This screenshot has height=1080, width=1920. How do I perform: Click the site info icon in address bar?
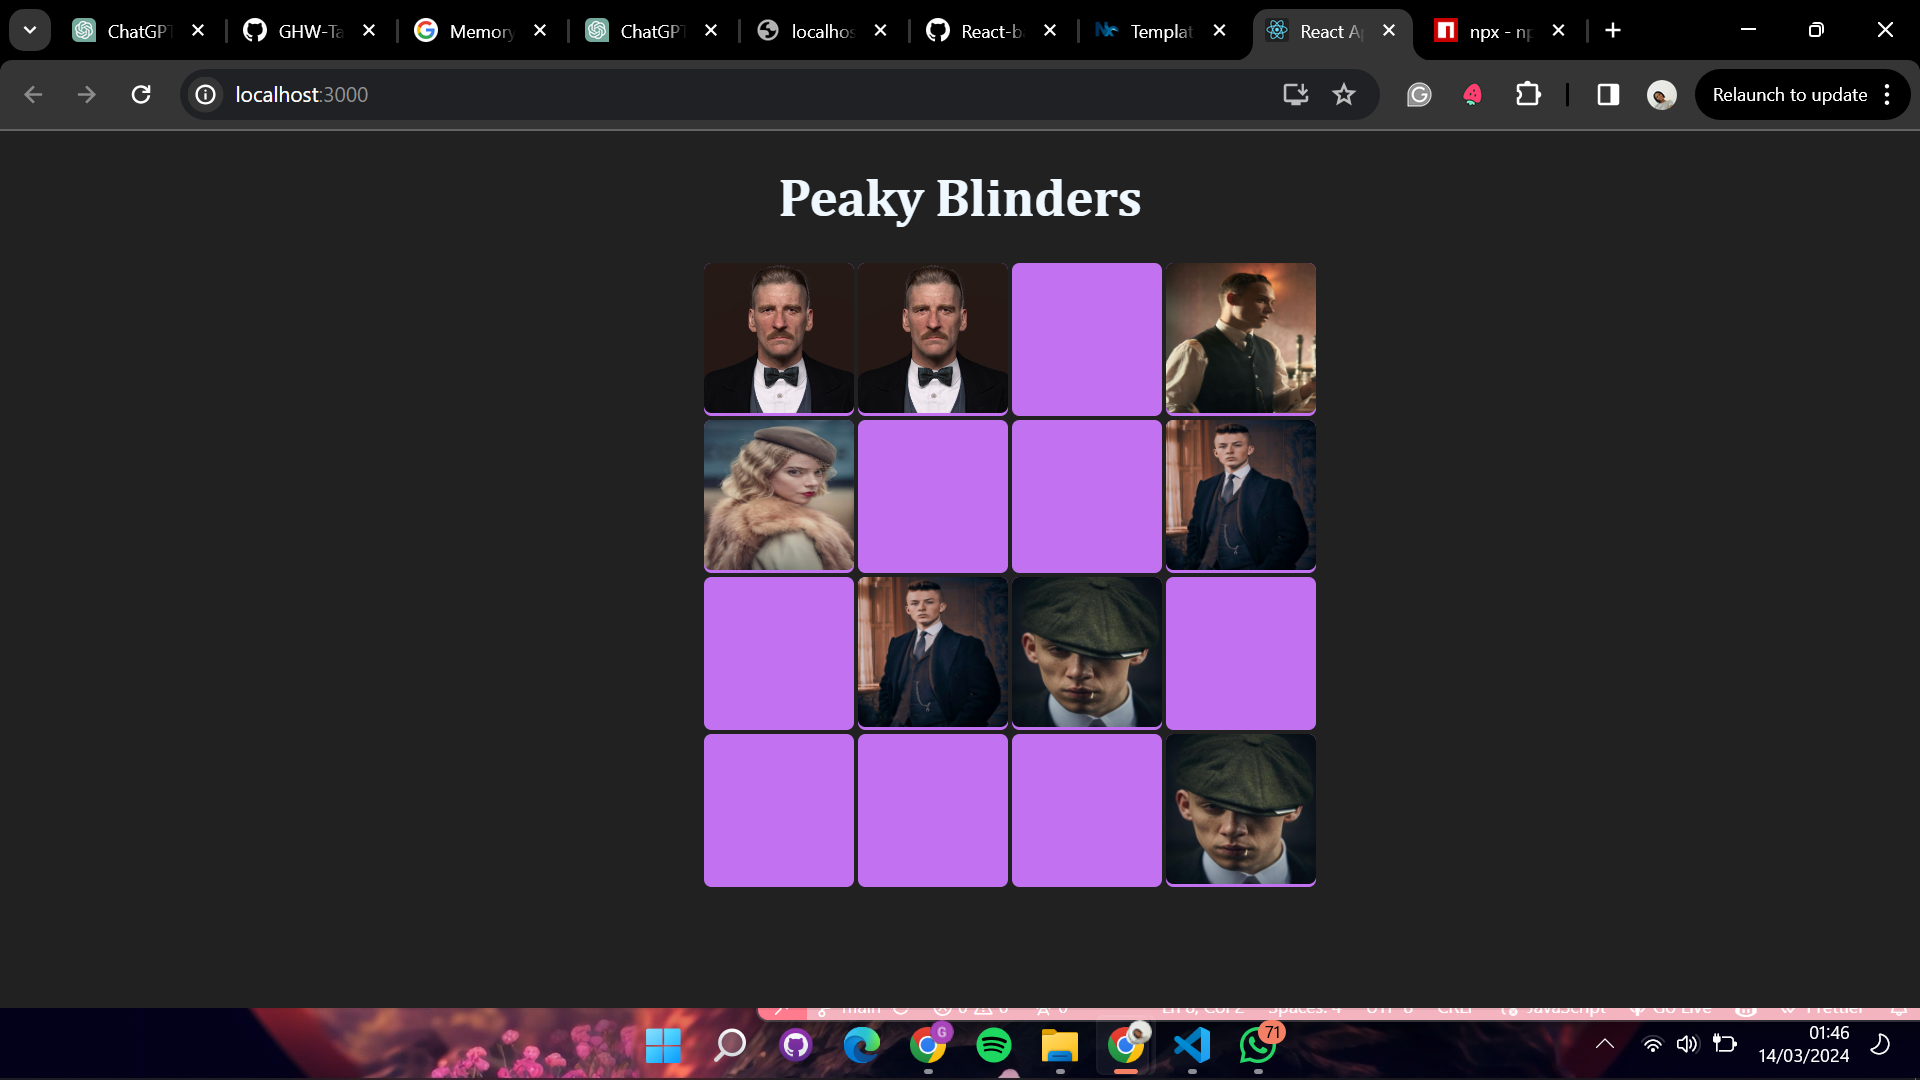pyautogui.click(x=205, y=94)
